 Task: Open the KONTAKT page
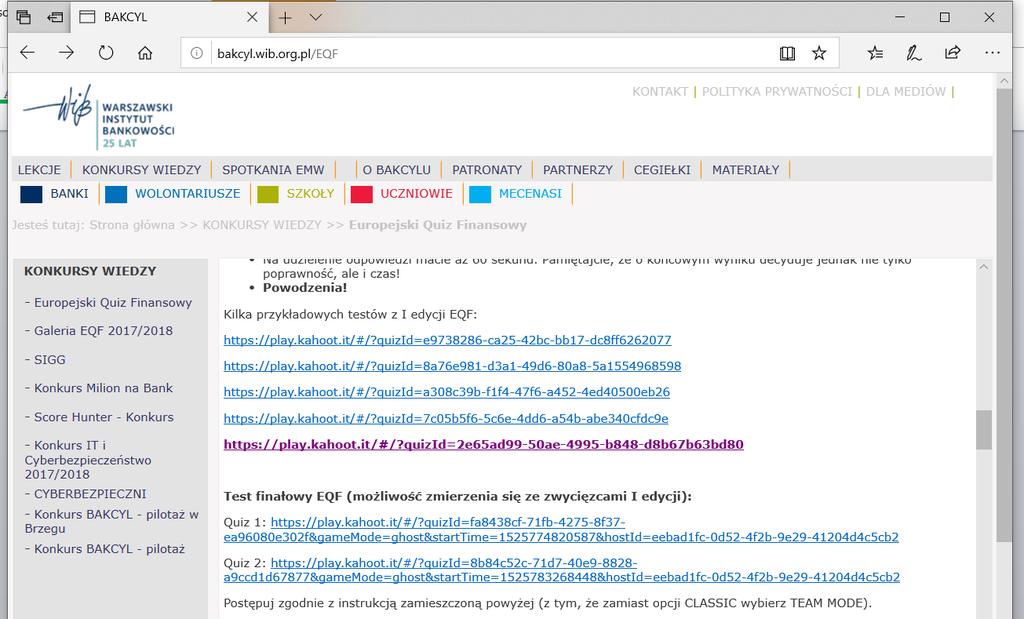[660, 91]
